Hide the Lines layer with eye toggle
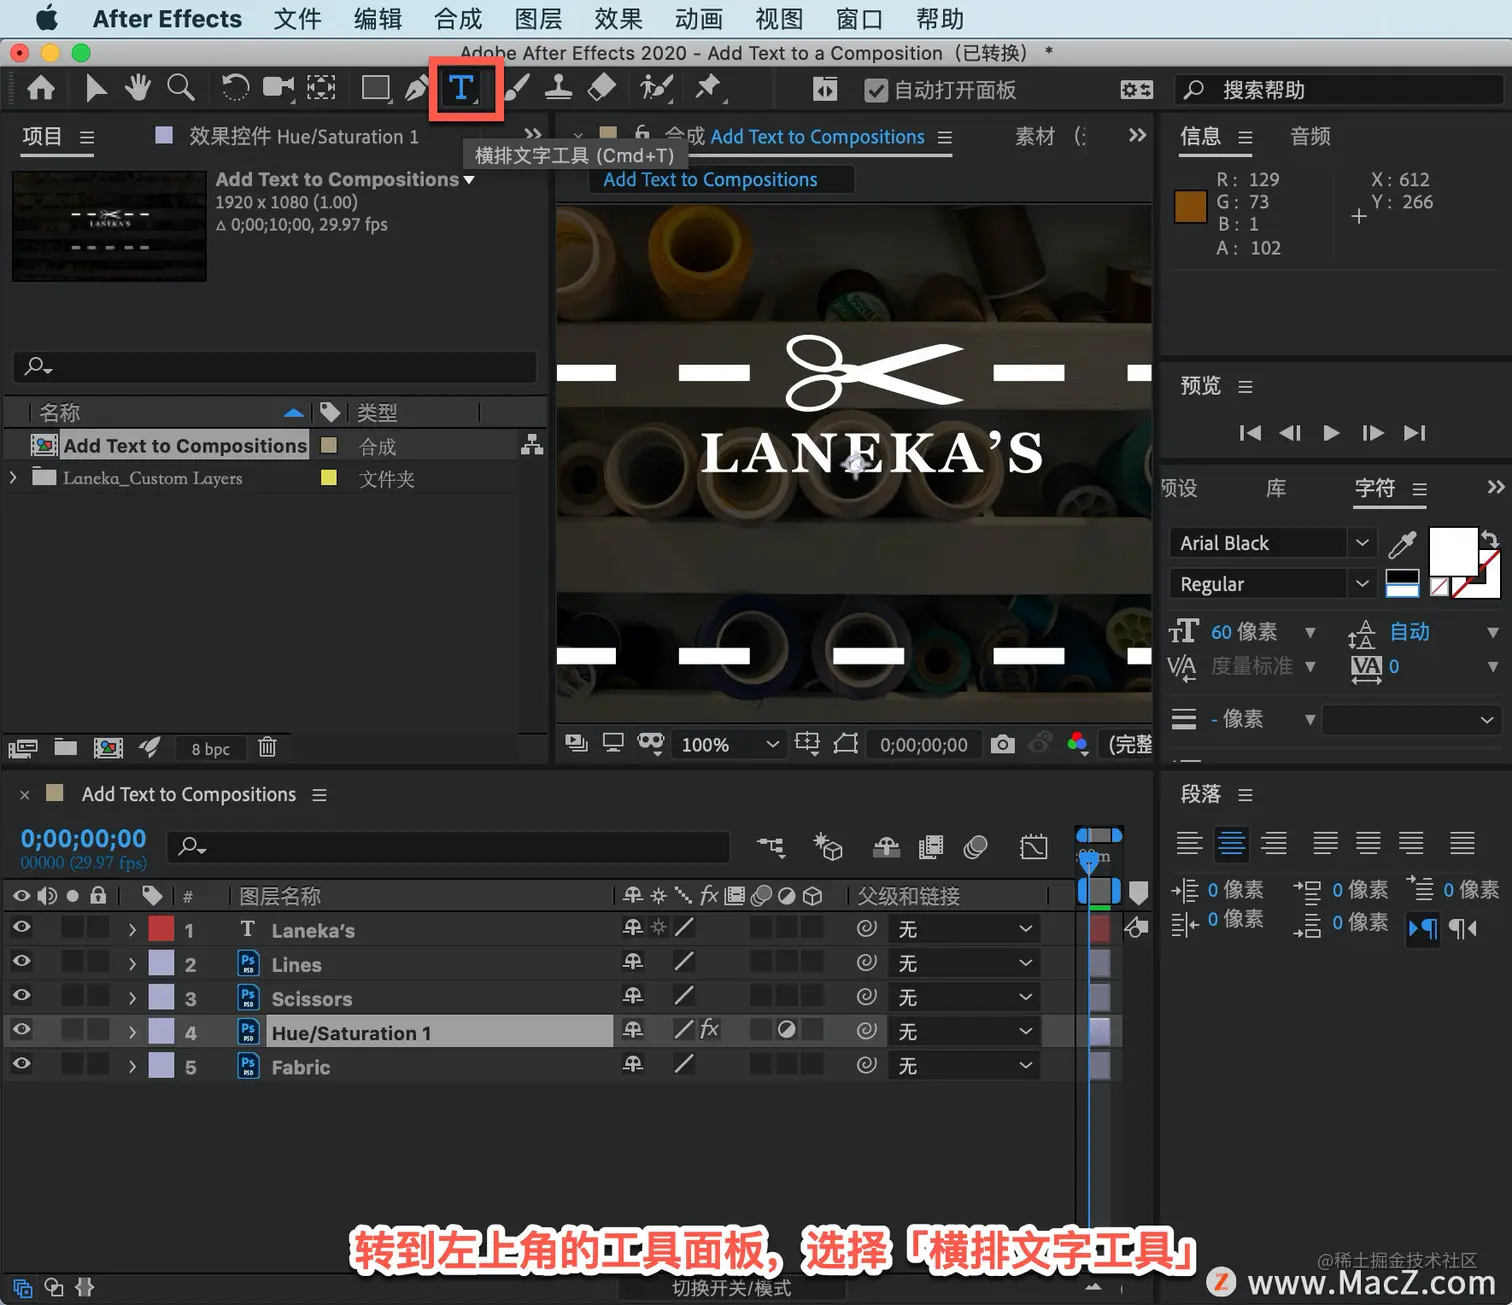Screen dimensions: 1512x1305 click(21, 962)
